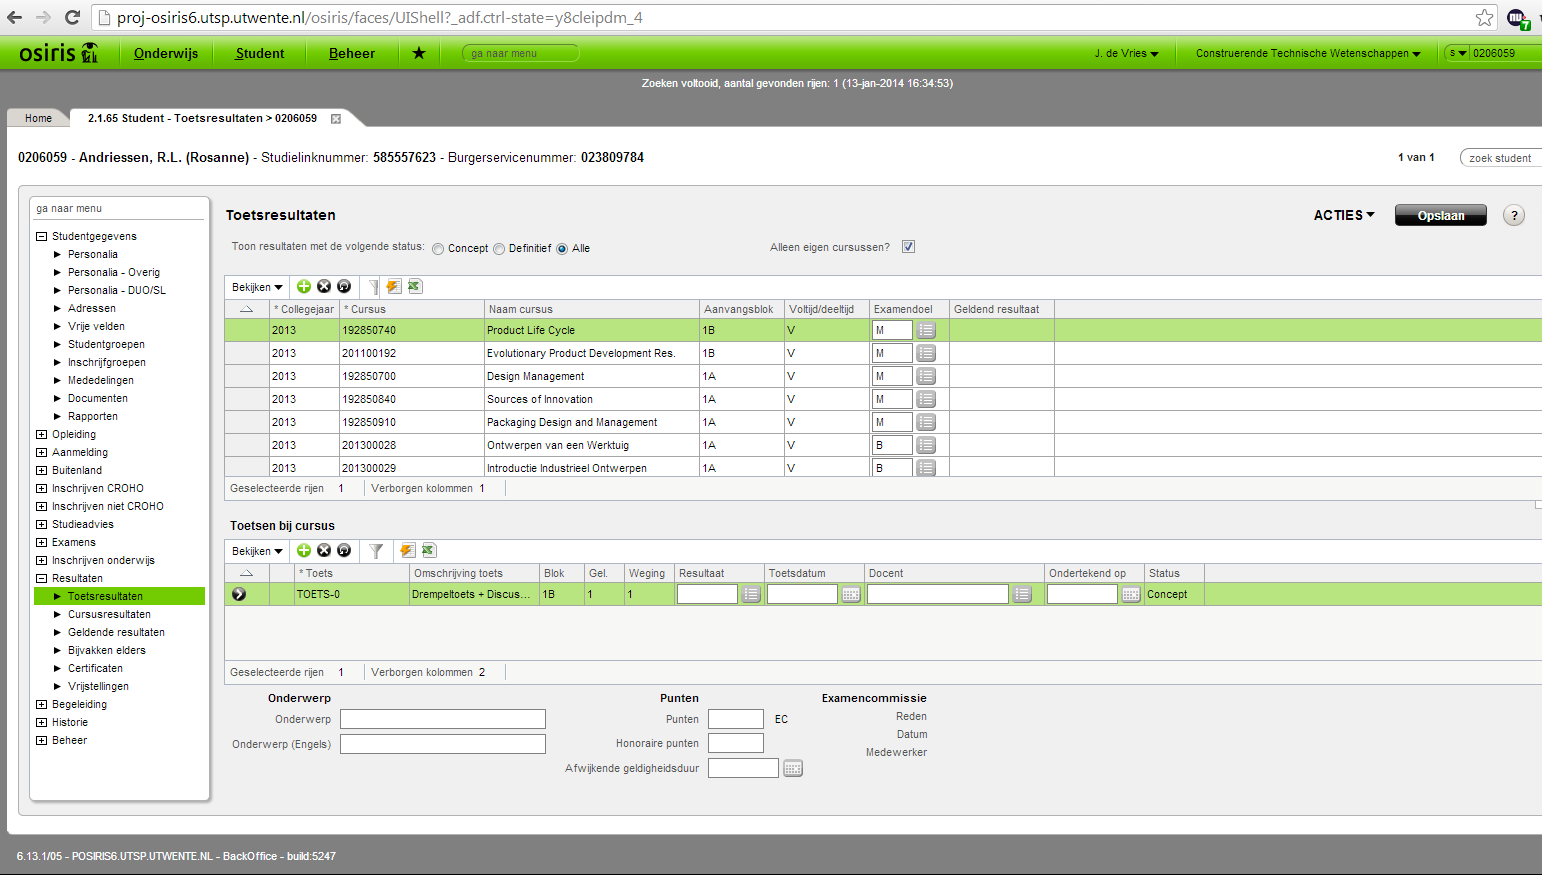
Task: Reload the page in browser
Action: pyautogui.click(x=72, y=17)
